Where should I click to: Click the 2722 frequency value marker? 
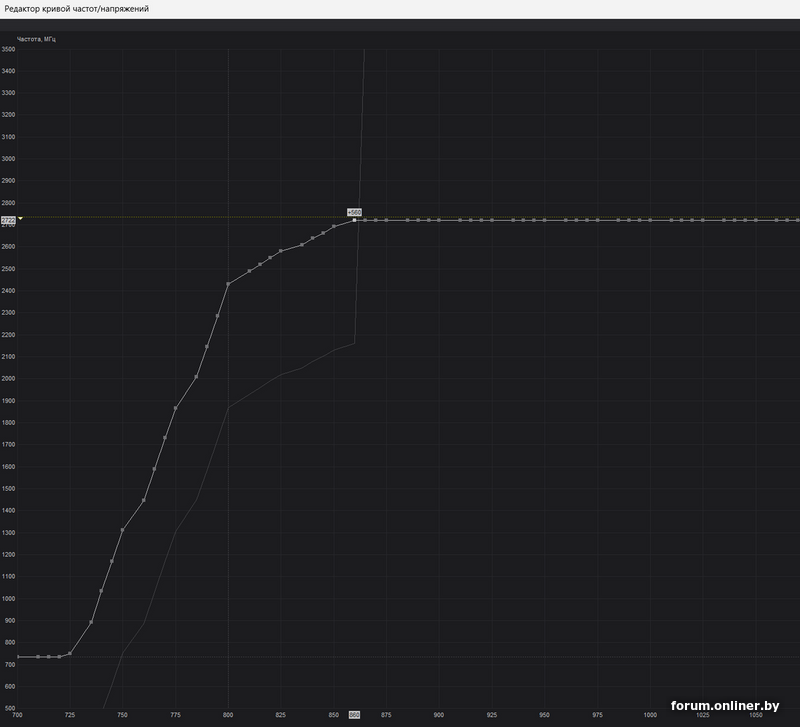pyautogui.click(x=9, y=220)
